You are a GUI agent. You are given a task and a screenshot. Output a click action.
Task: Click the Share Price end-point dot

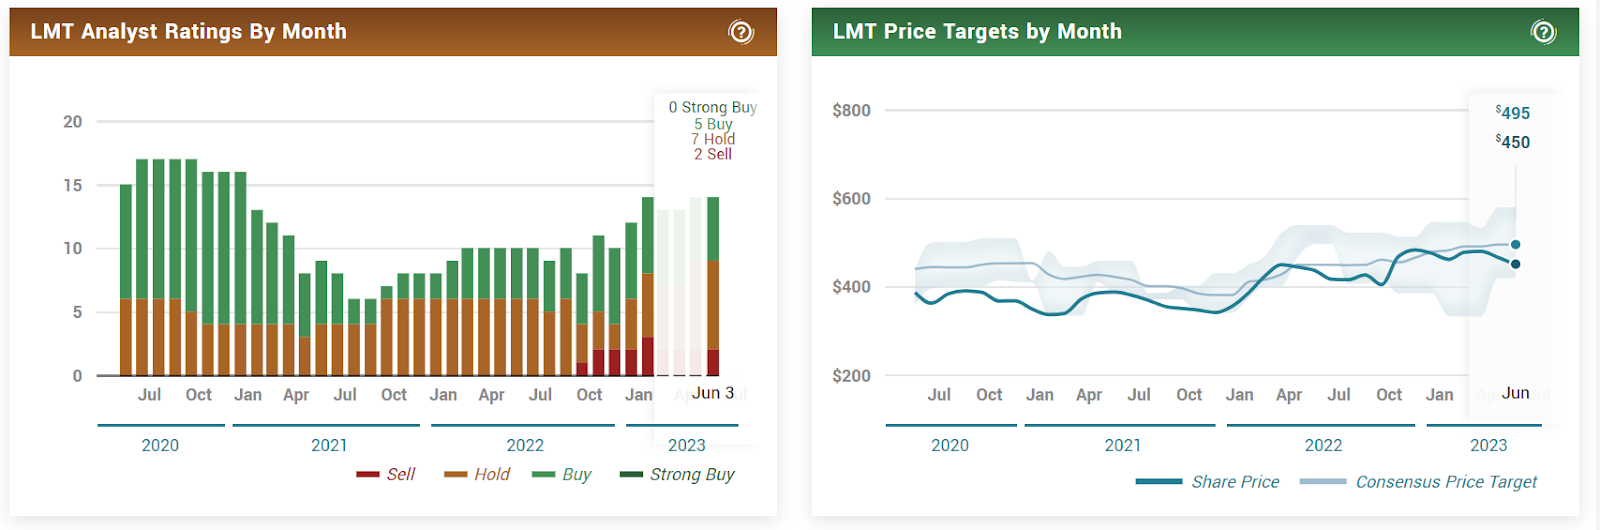coord(1516,264)
